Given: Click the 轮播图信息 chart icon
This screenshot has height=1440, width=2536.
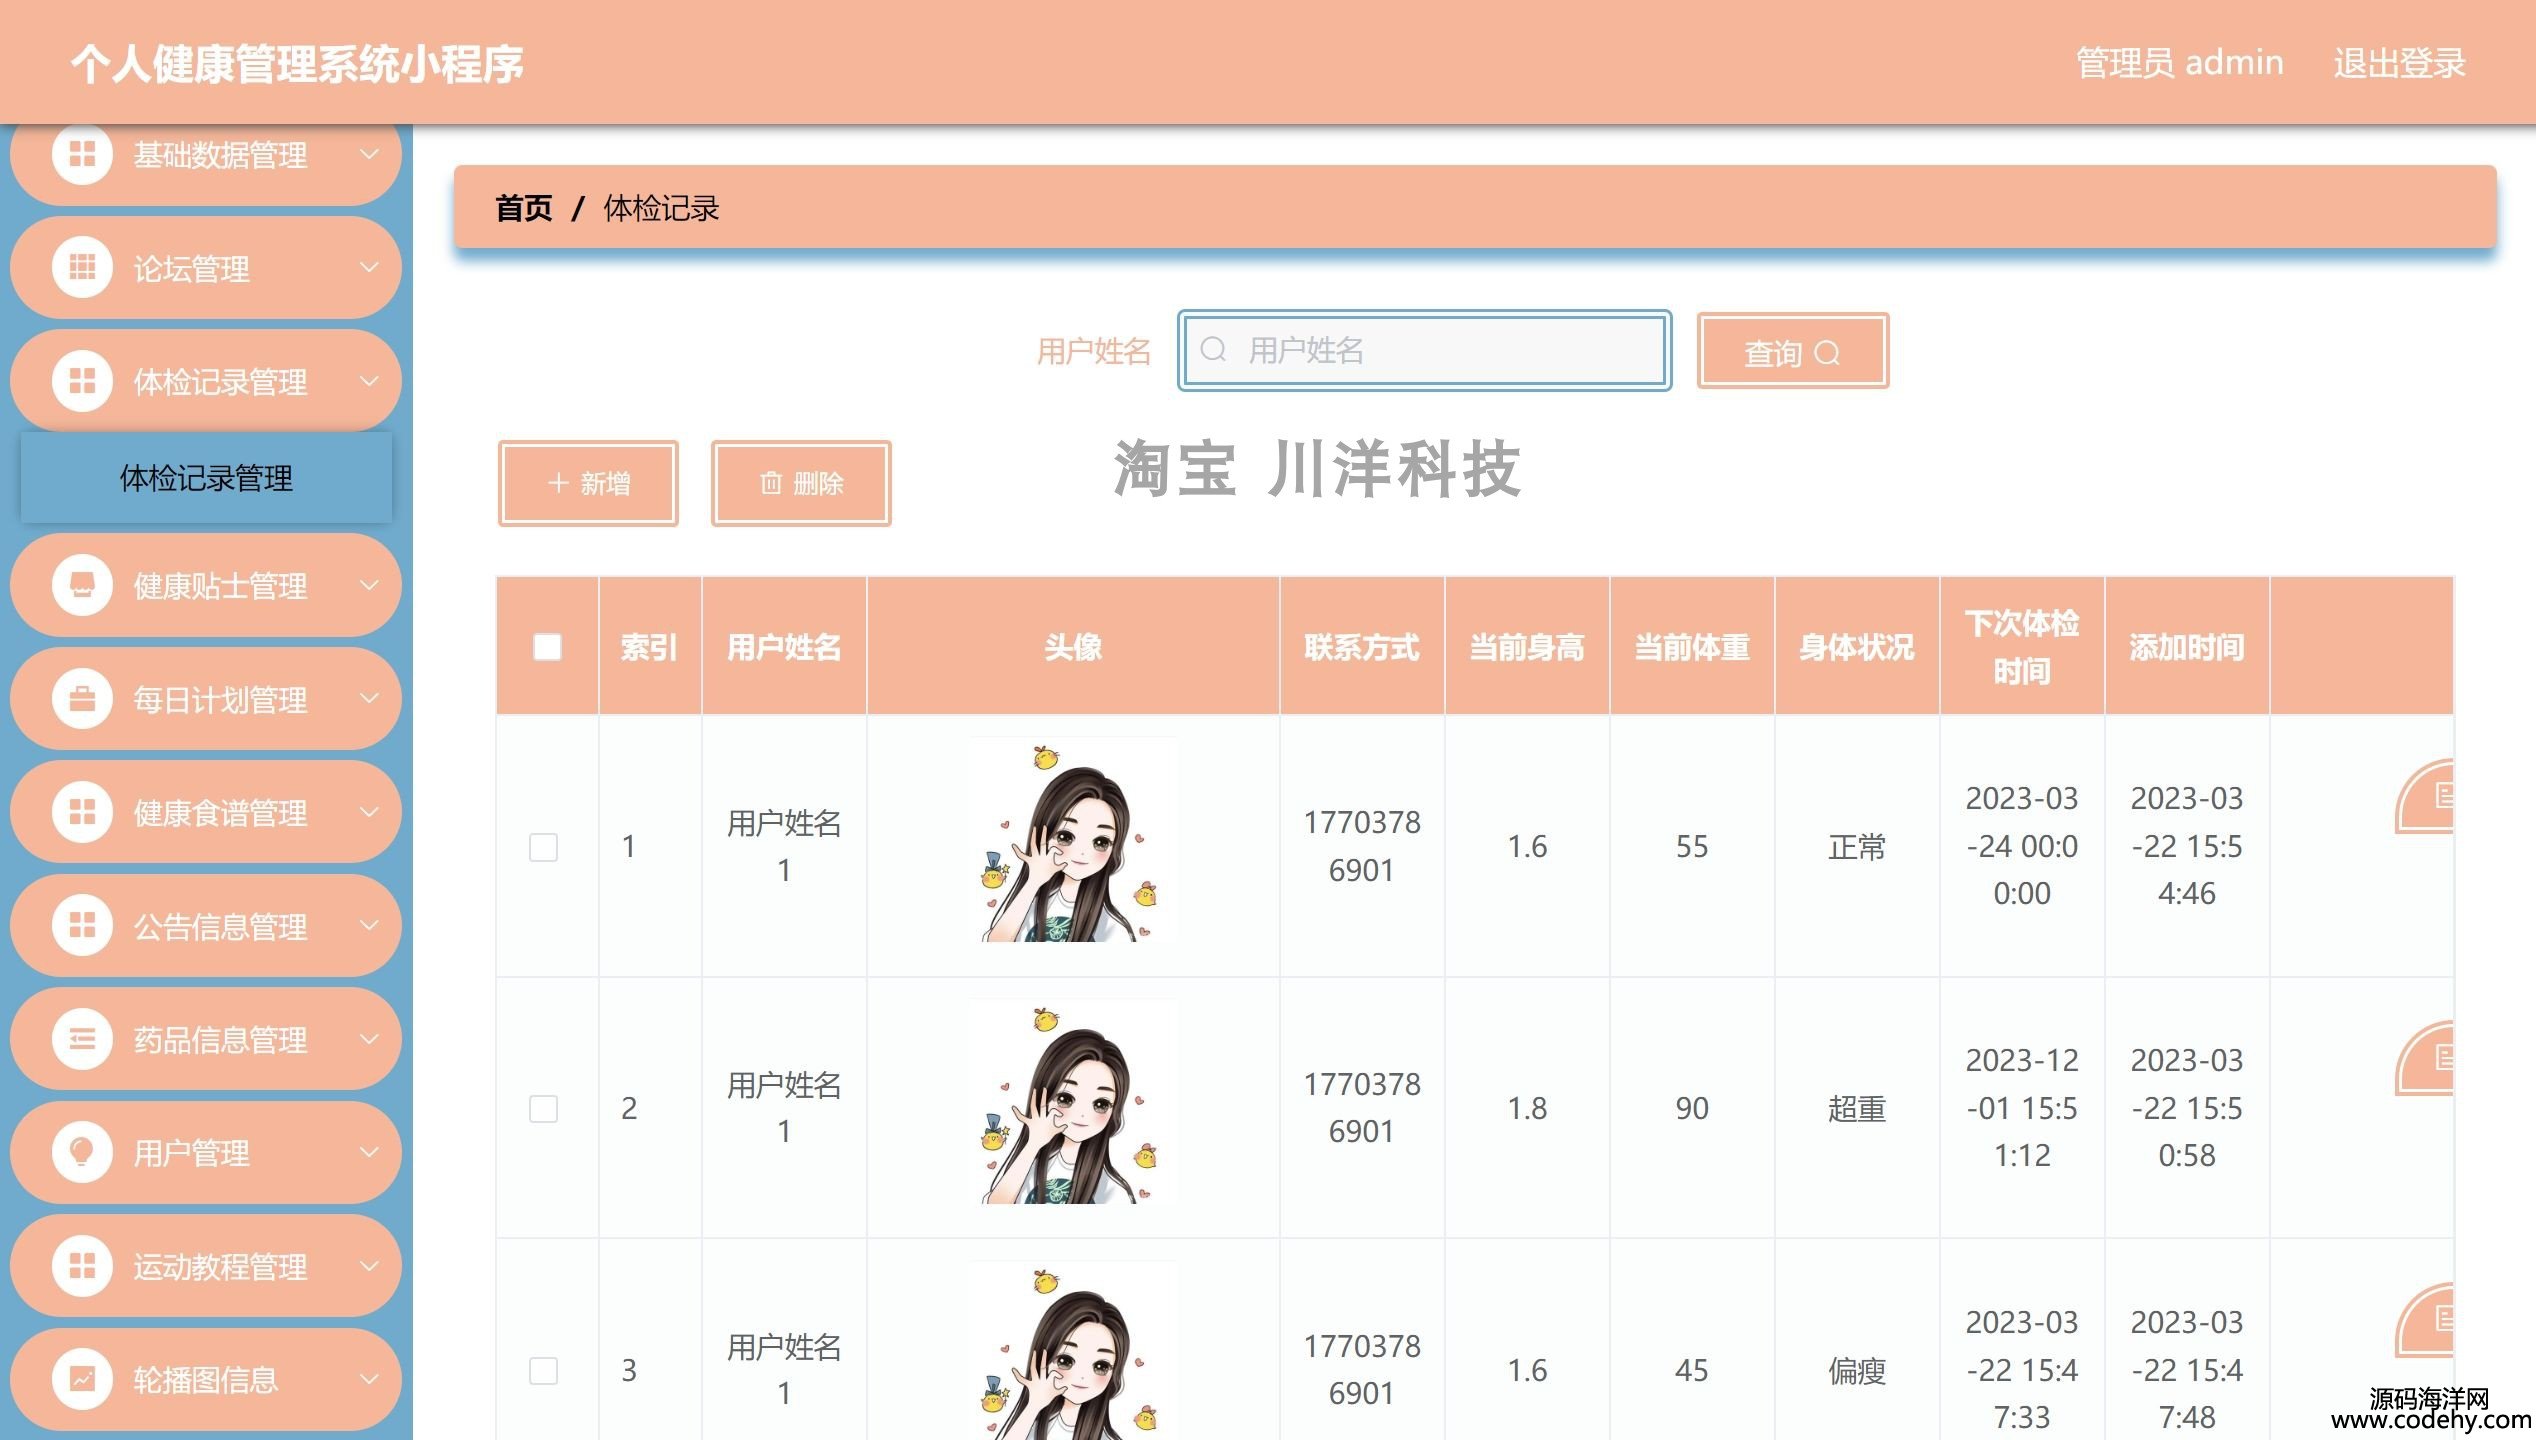Looking at the screenshot, I should pyautogui.click(x=82, y=1380).
